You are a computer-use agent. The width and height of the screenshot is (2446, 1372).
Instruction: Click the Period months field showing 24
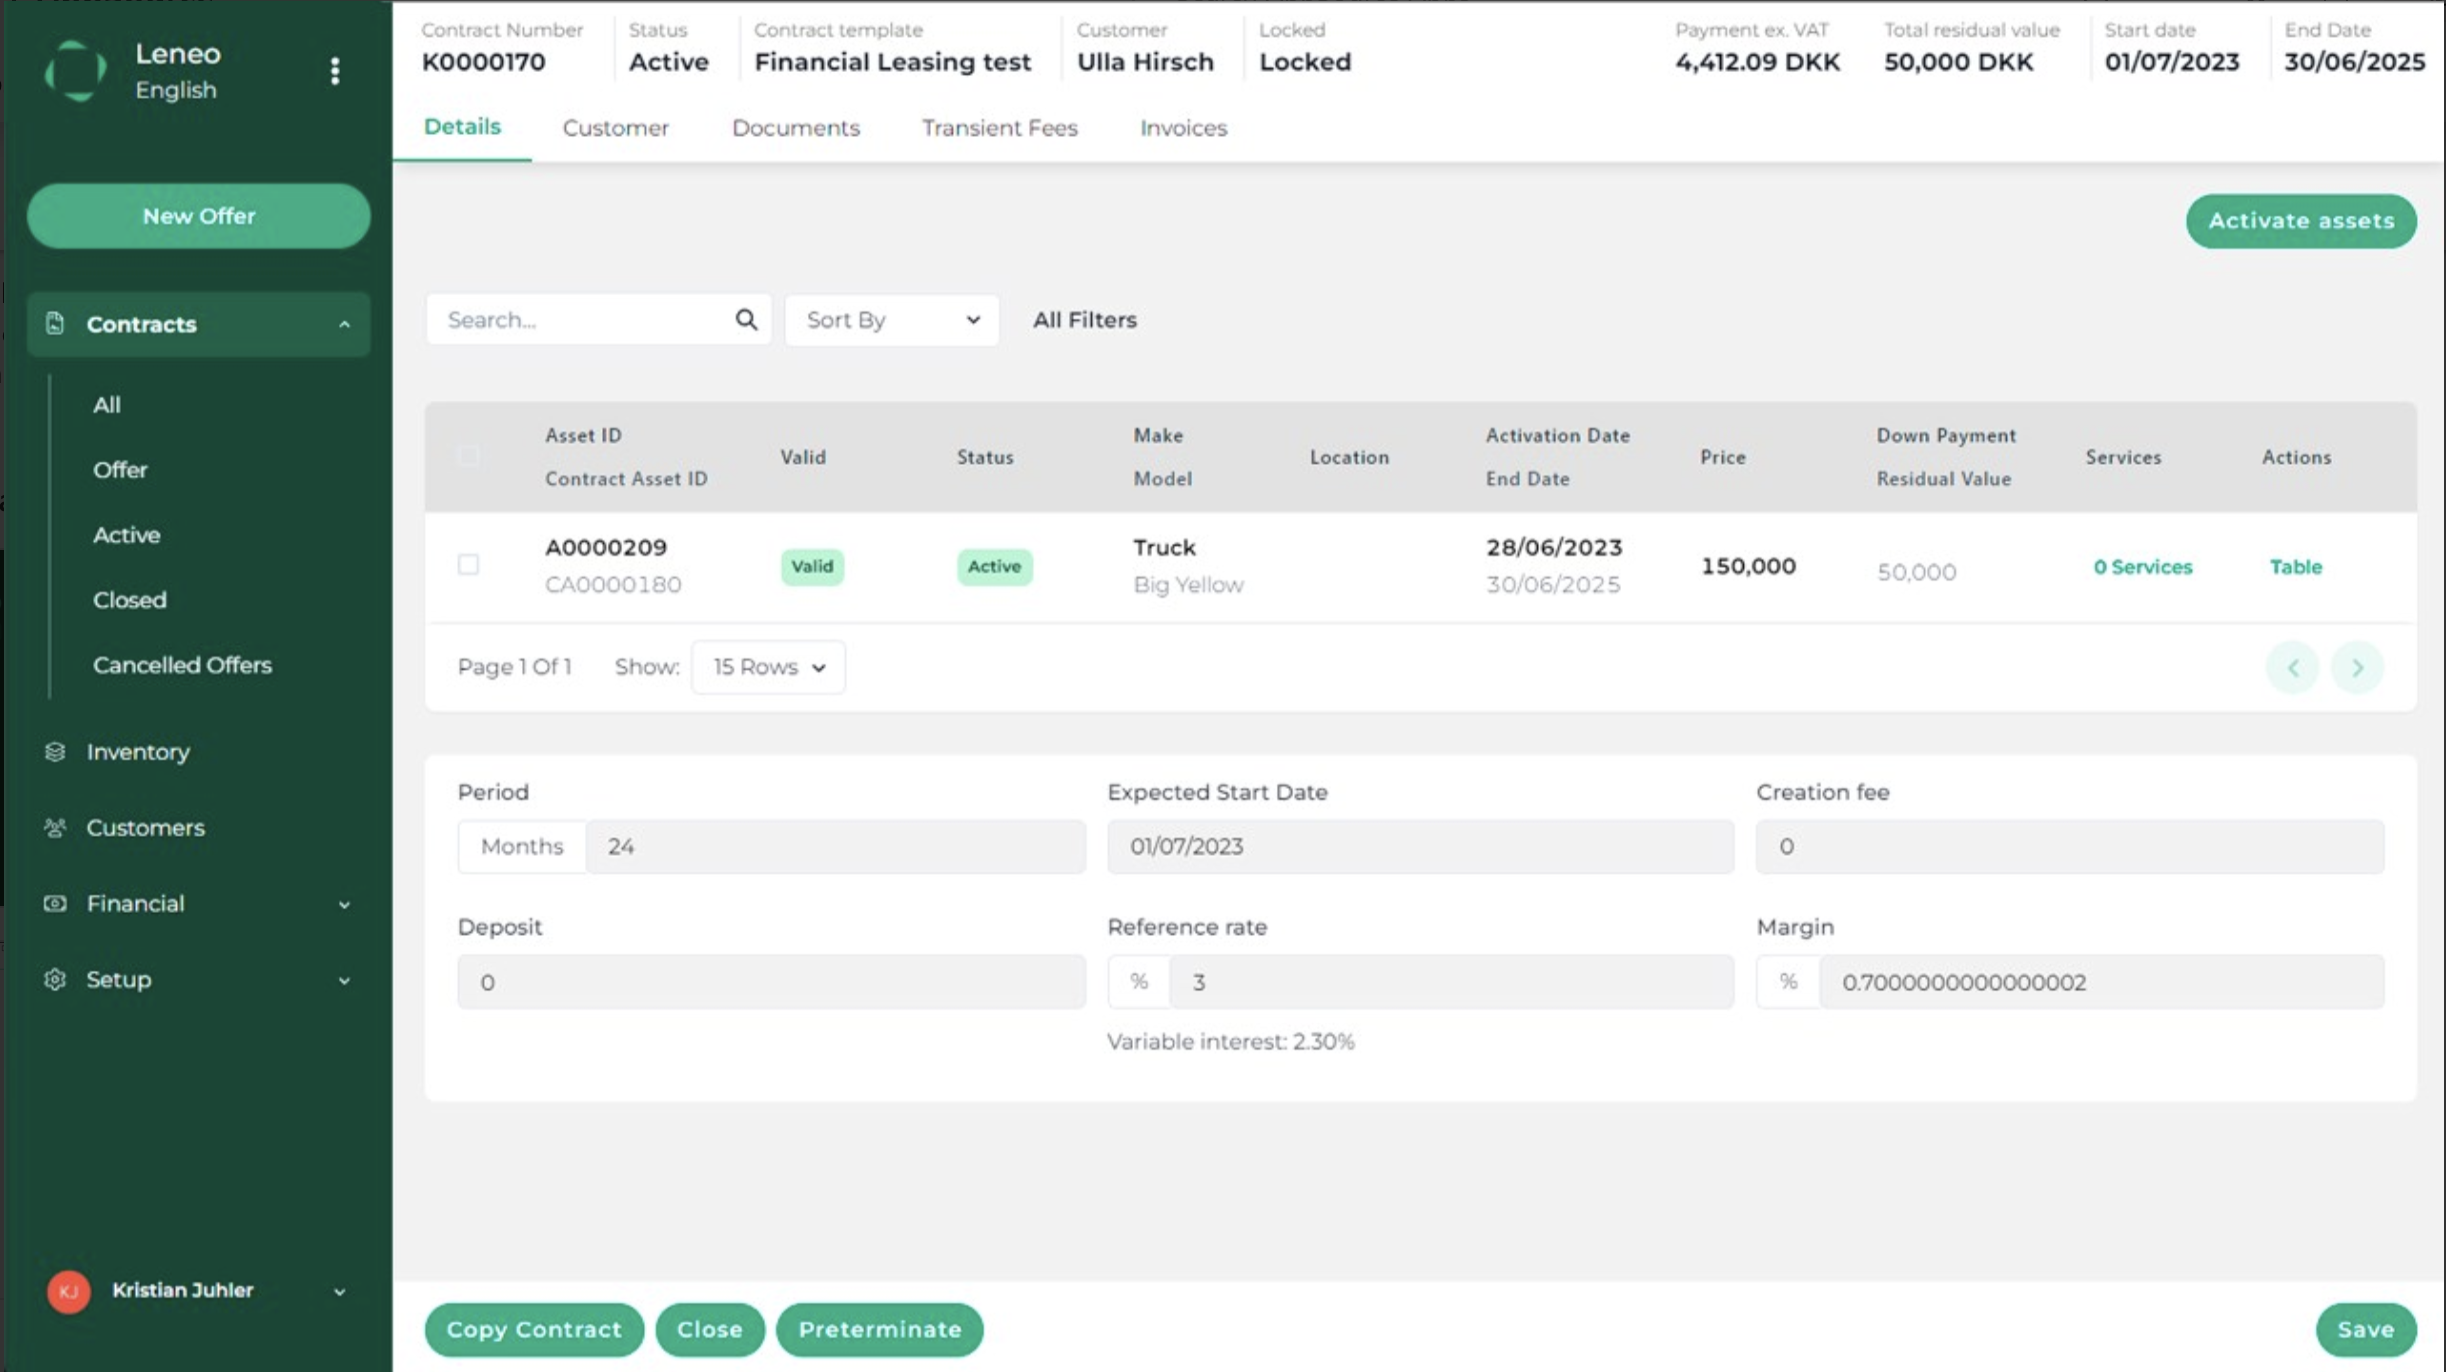835,846
